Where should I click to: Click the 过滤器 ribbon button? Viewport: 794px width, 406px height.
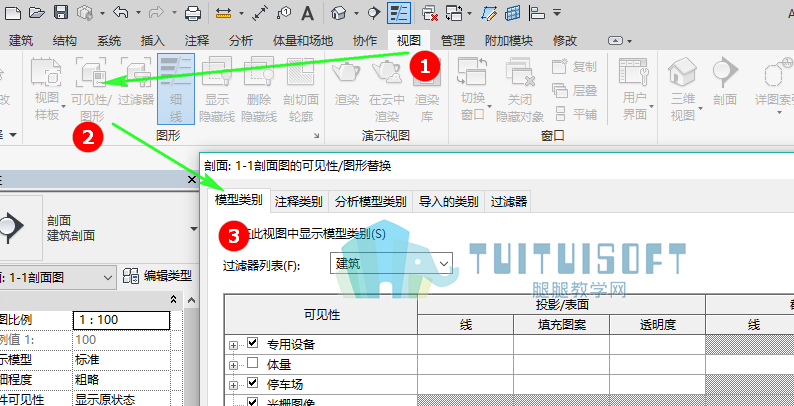point(136,82)
